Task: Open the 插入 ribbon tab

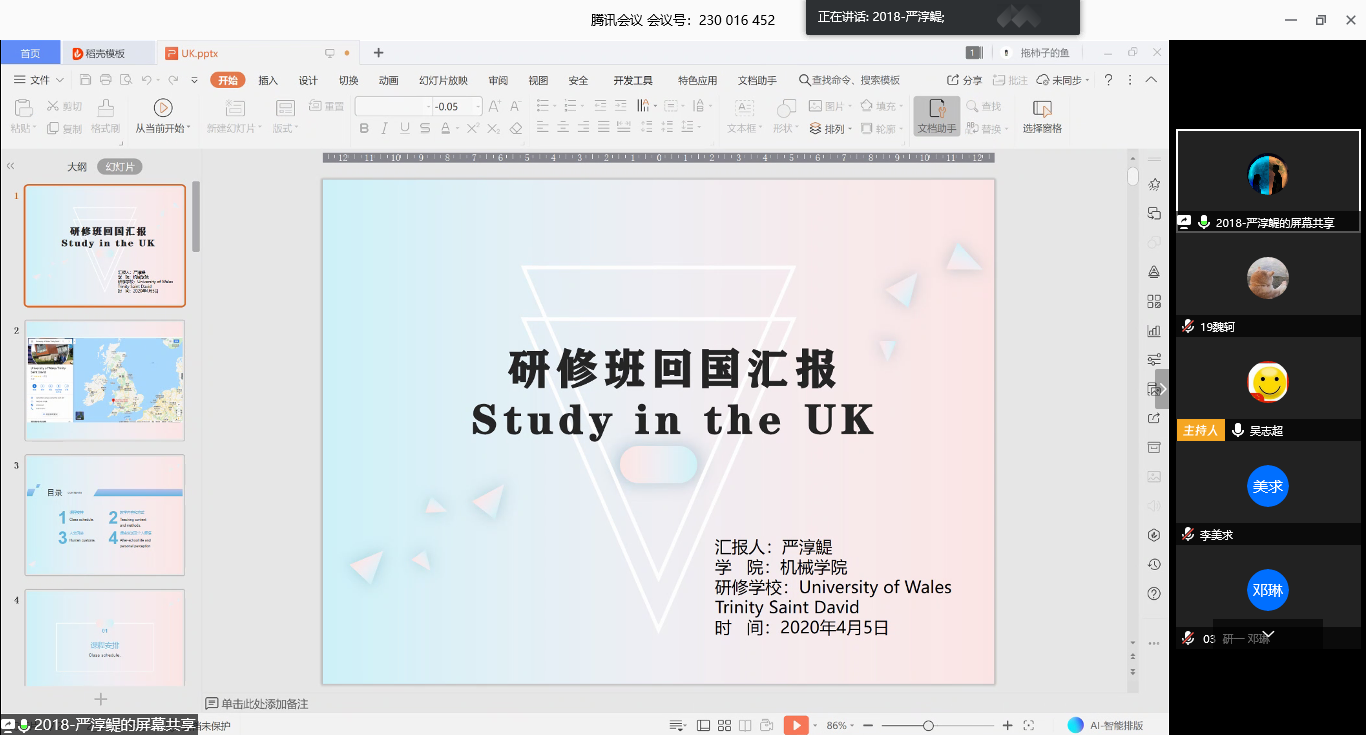Action: 268,80
